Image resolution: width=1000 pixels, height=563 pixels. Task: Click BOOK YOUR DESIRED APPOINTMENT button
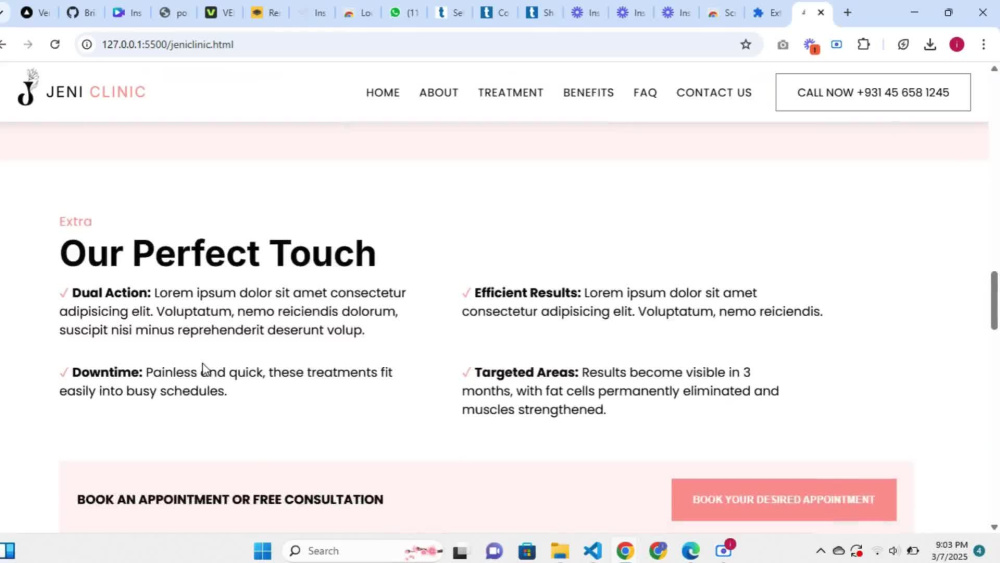pos(784,500)
